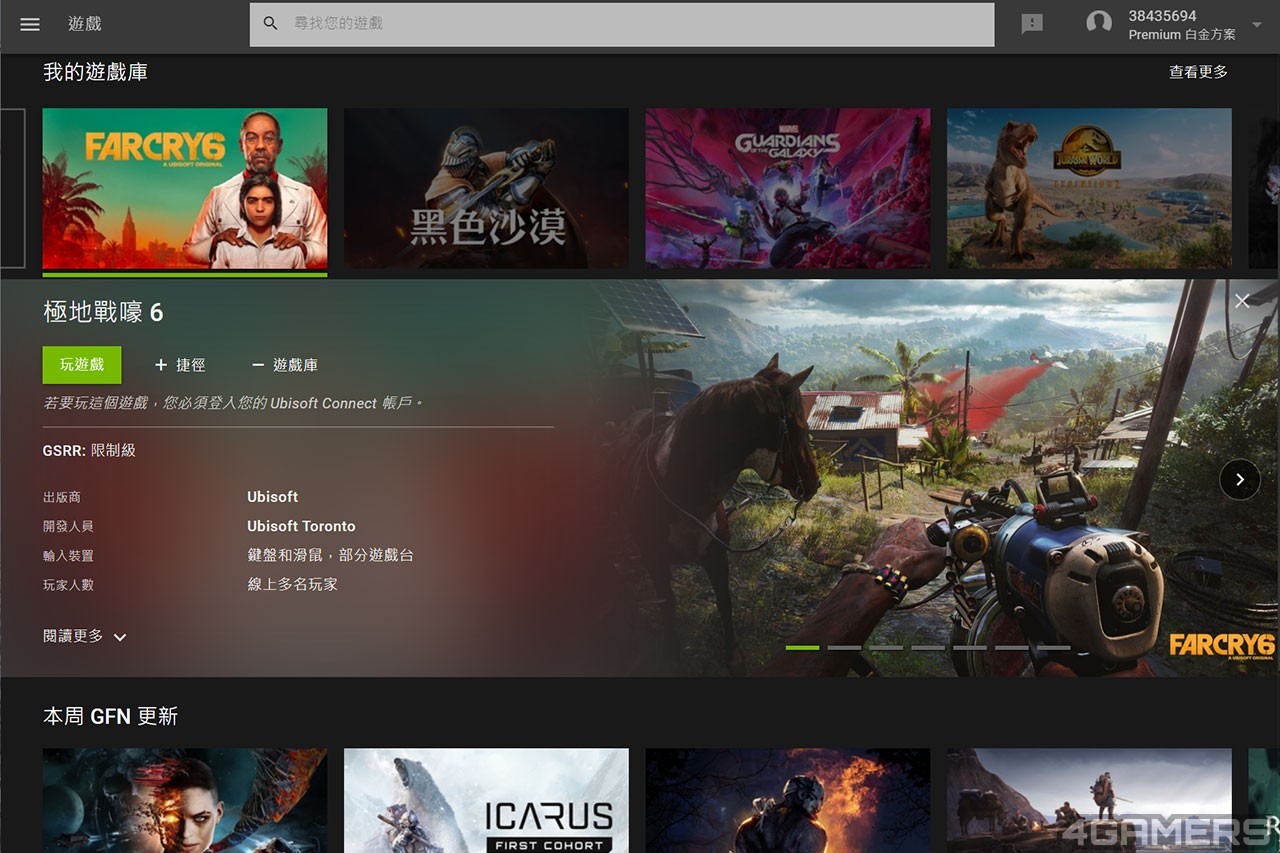Screen dimensions: 1280x853
Task: Open the Icarus First Cohort tile
Action: click(487, 800)
